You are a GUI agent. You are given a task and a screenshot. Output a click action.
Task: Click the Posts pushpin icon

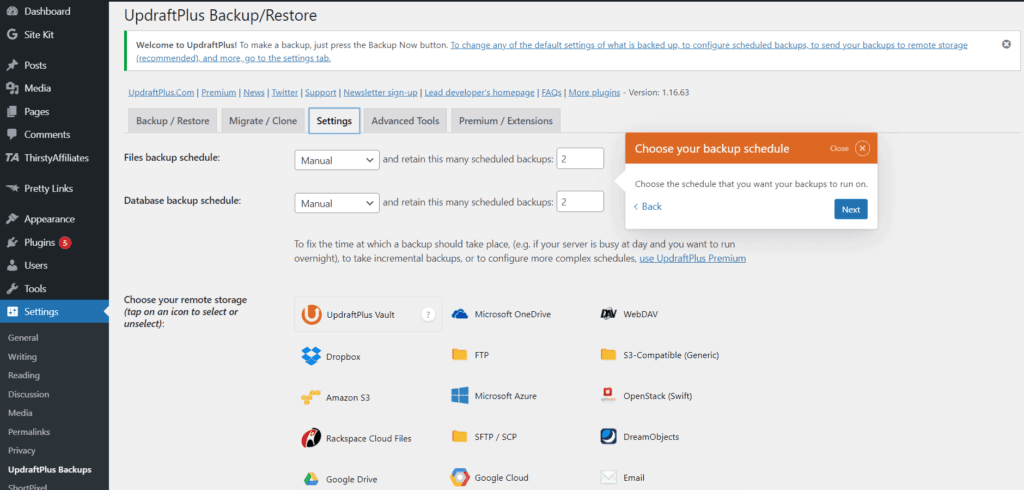[x=12, y=65]
